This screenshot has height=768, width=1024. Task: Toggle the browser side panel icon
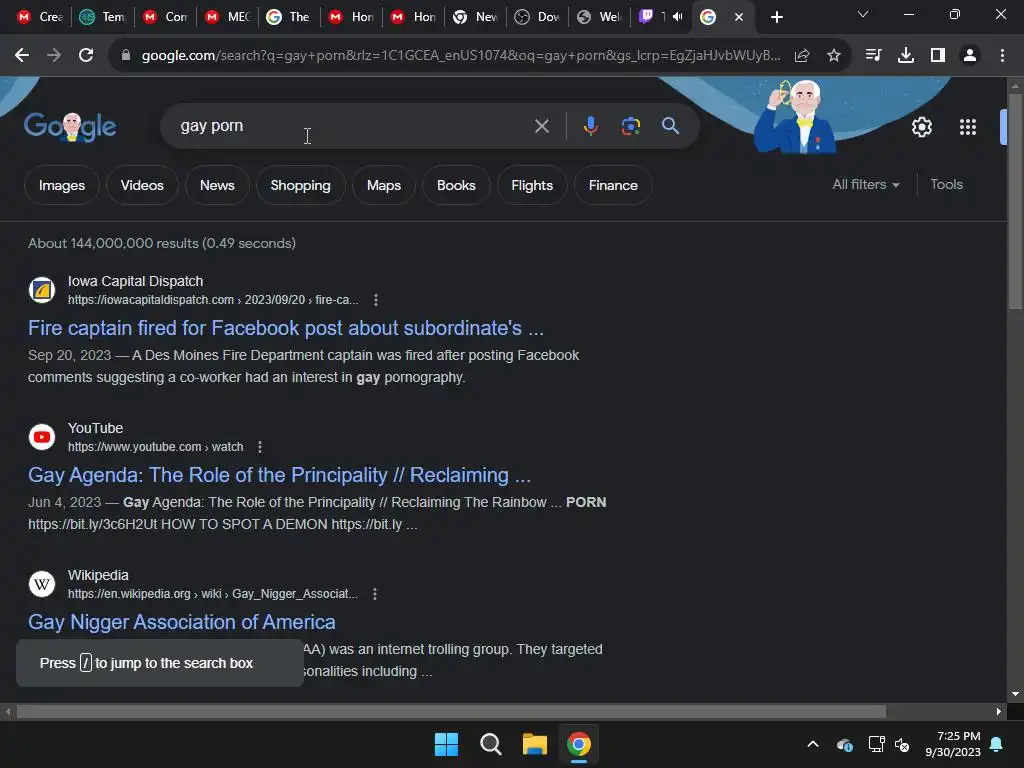click(x=938, y=56)
